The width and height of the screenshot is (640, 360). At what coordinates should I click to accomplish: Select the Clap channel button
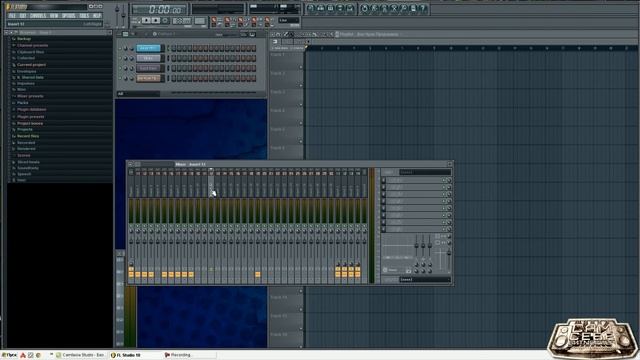pos(148,58)
